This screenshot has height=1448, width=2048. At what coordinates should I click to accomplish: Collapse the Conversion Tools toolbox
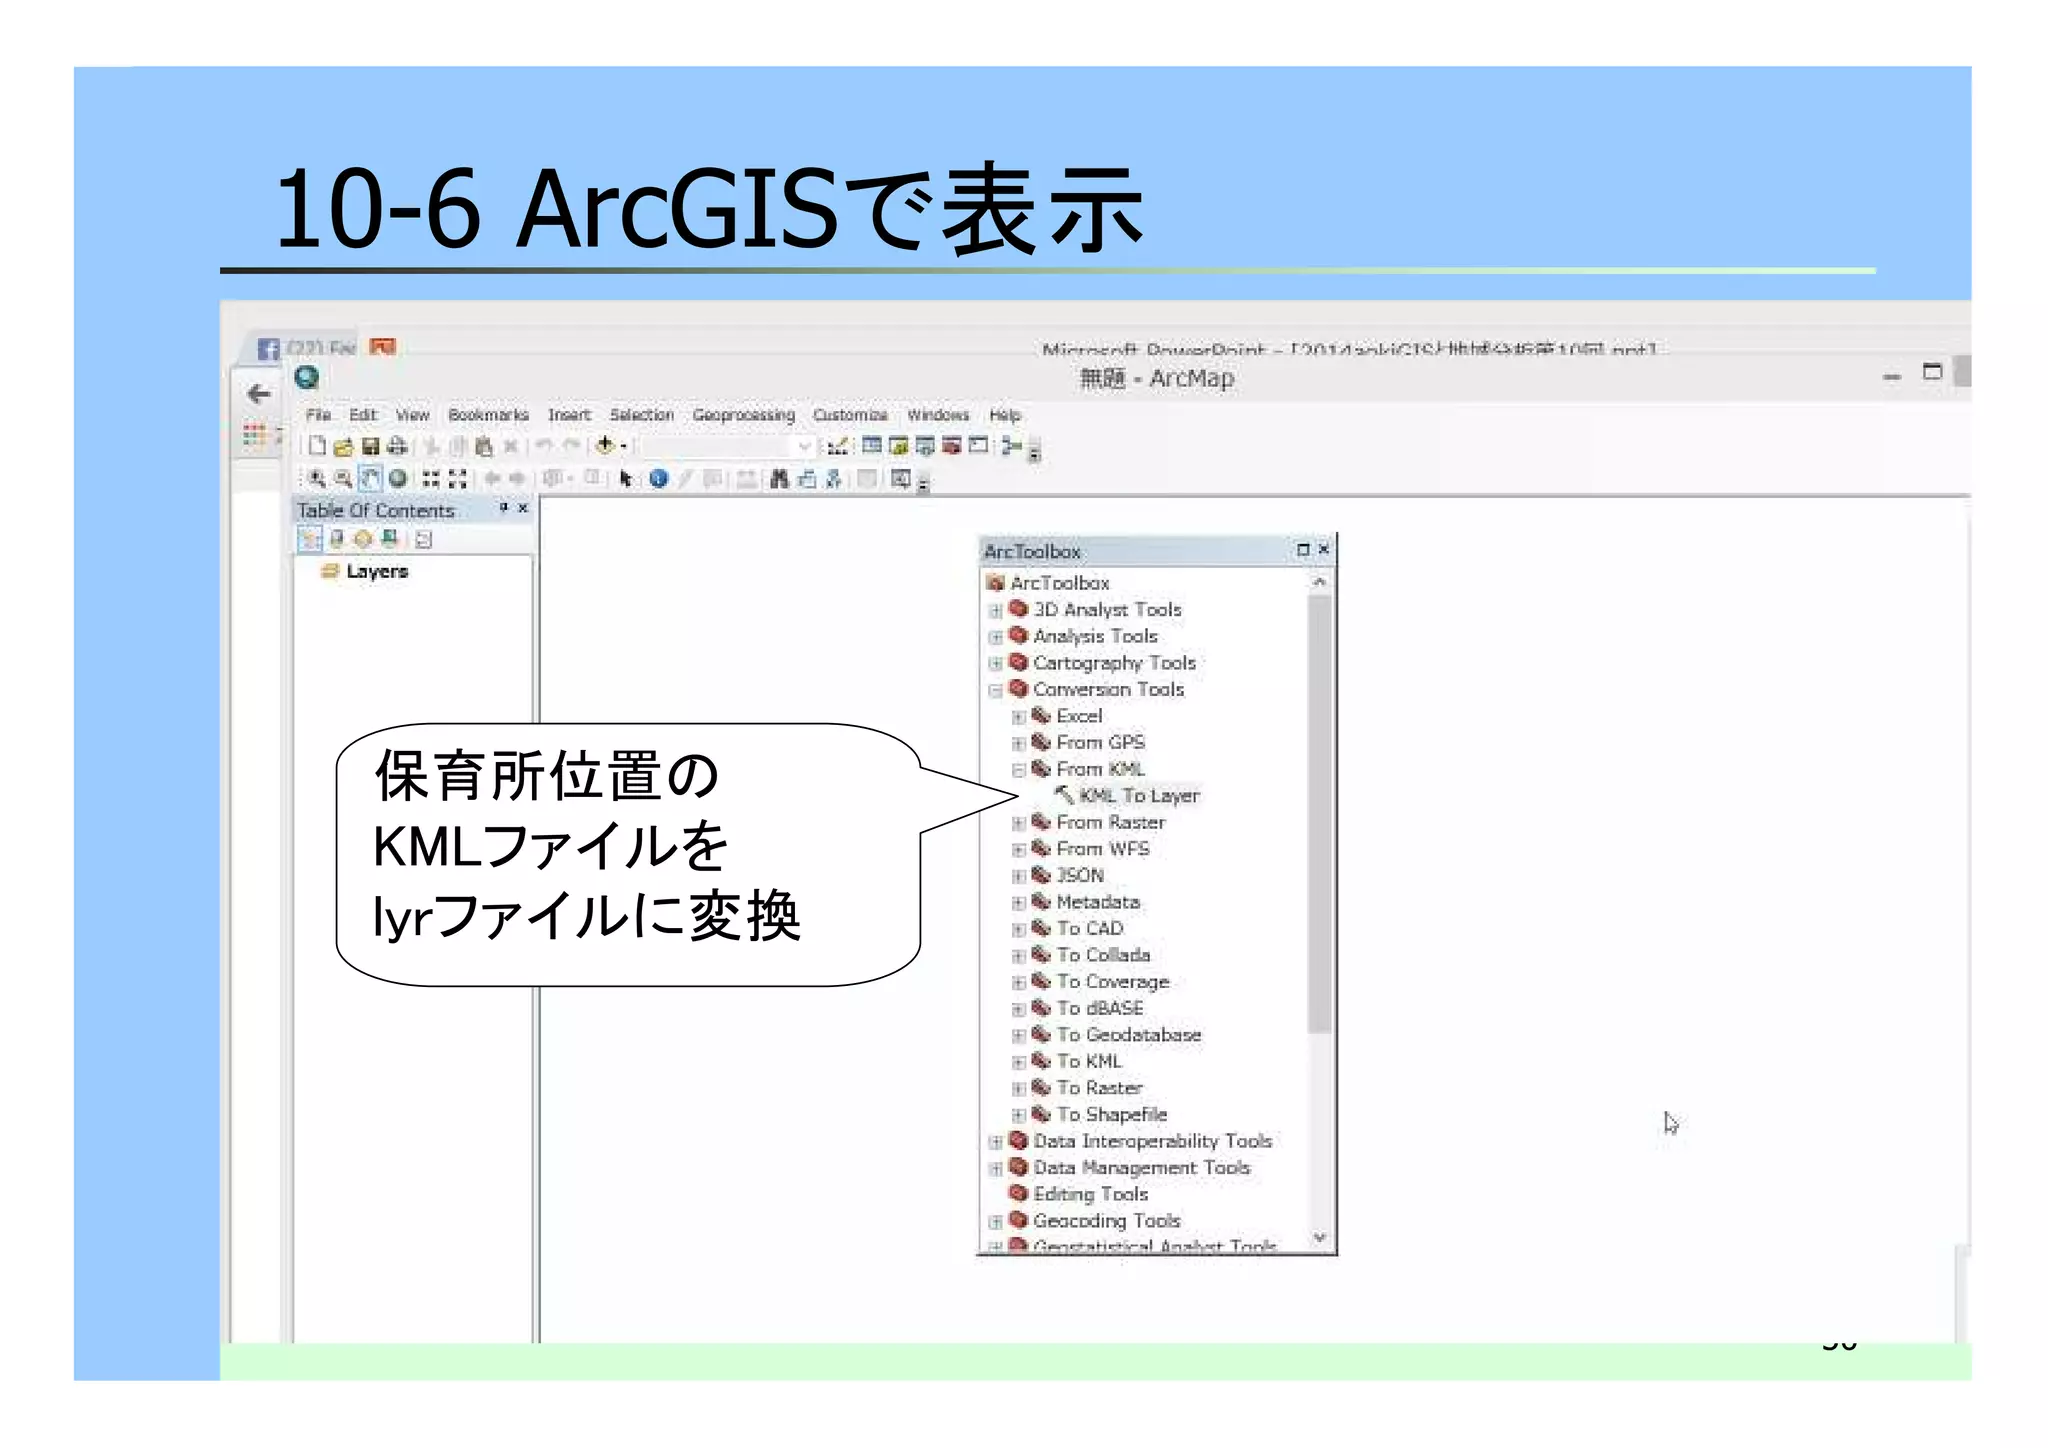[x=995, y=690]
